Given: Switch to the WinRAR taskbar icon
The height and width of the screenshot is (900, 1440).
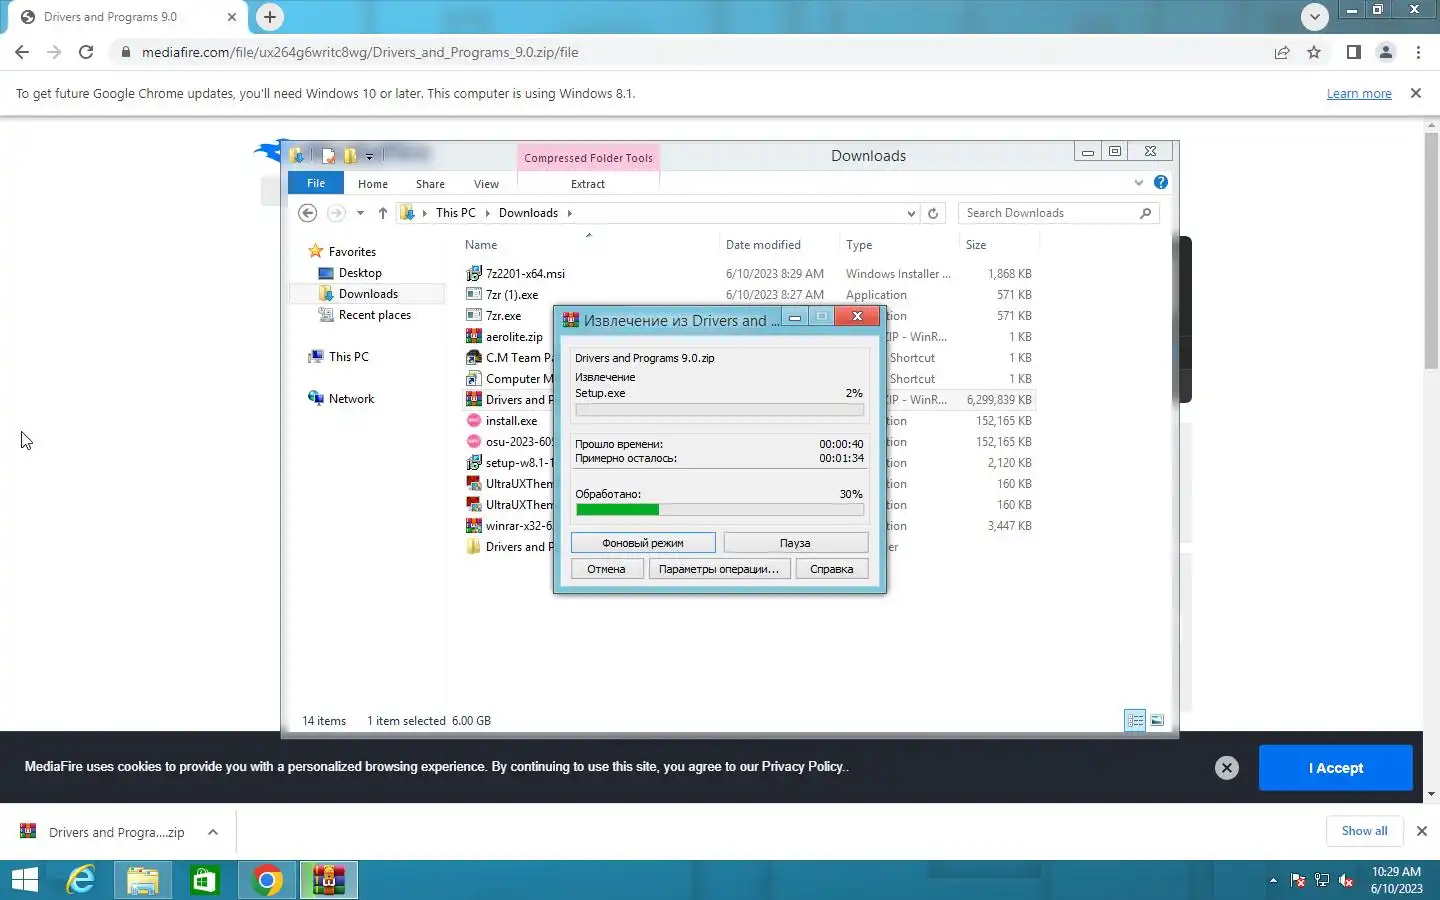Looking at the screenshot, I should click(329, 880).
